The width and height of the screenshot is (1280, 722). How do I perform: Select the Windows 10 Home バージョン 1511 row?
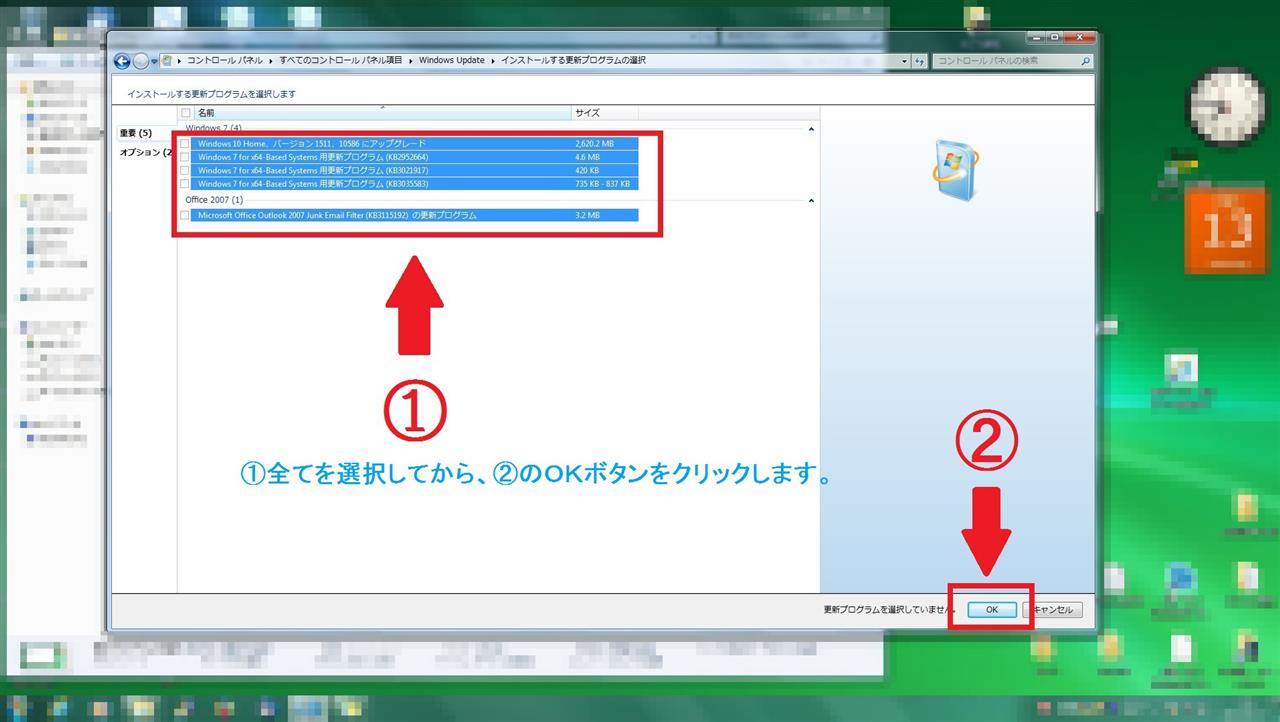(x=415, y=144)
